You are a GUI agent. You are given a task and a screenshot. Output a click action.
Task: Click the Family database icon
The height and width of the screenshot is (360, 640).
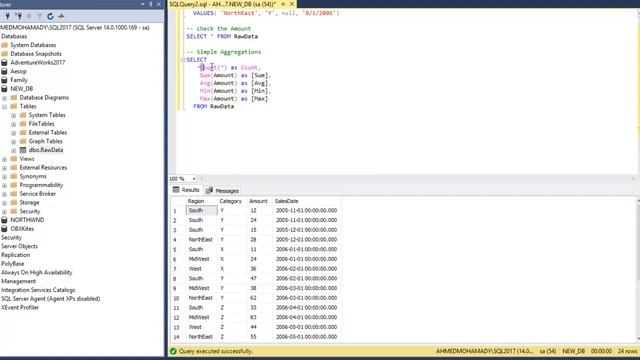(x=4, y=80)
